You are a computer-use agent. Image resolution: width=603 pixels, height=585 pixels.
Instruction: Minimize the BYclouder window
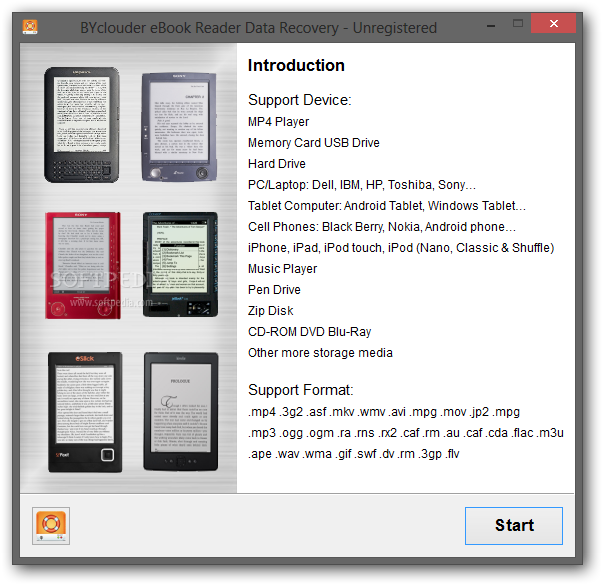coord(491,25)
